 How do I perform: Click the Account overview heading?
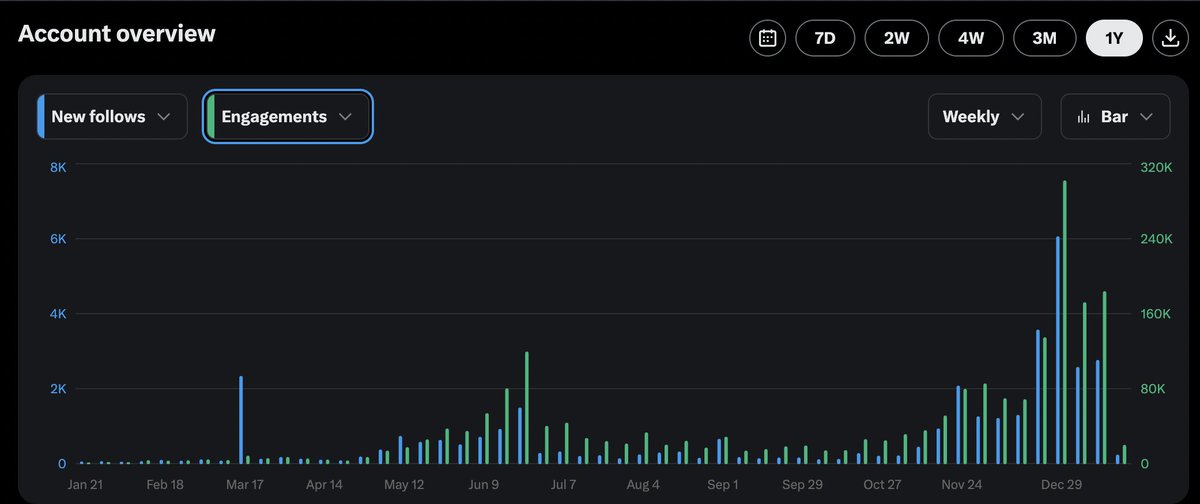(x=117, y=33)
